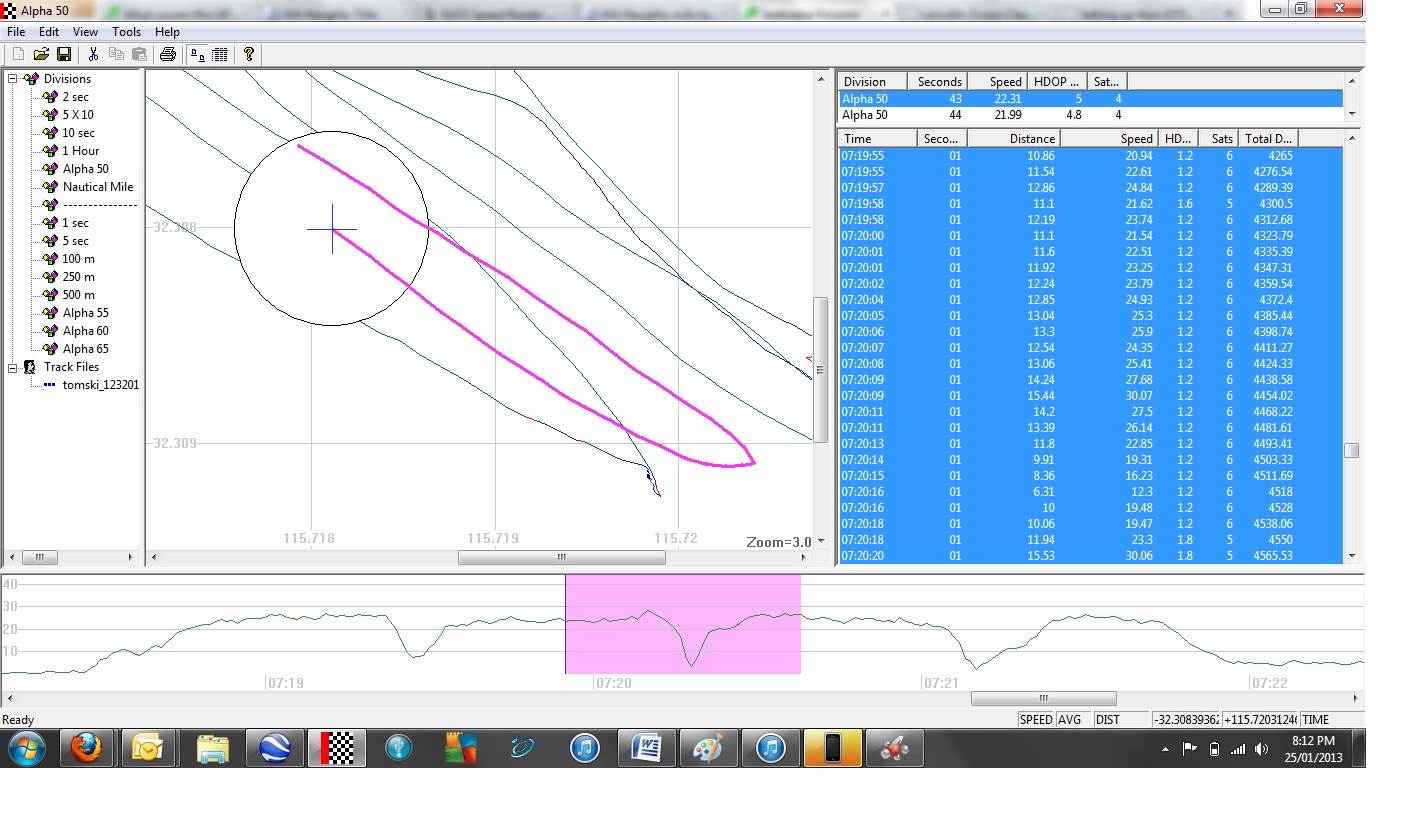Viewport: 1402px width, 830px height.
Task: Toggle the details list view button
Action: tap(219, 54)
